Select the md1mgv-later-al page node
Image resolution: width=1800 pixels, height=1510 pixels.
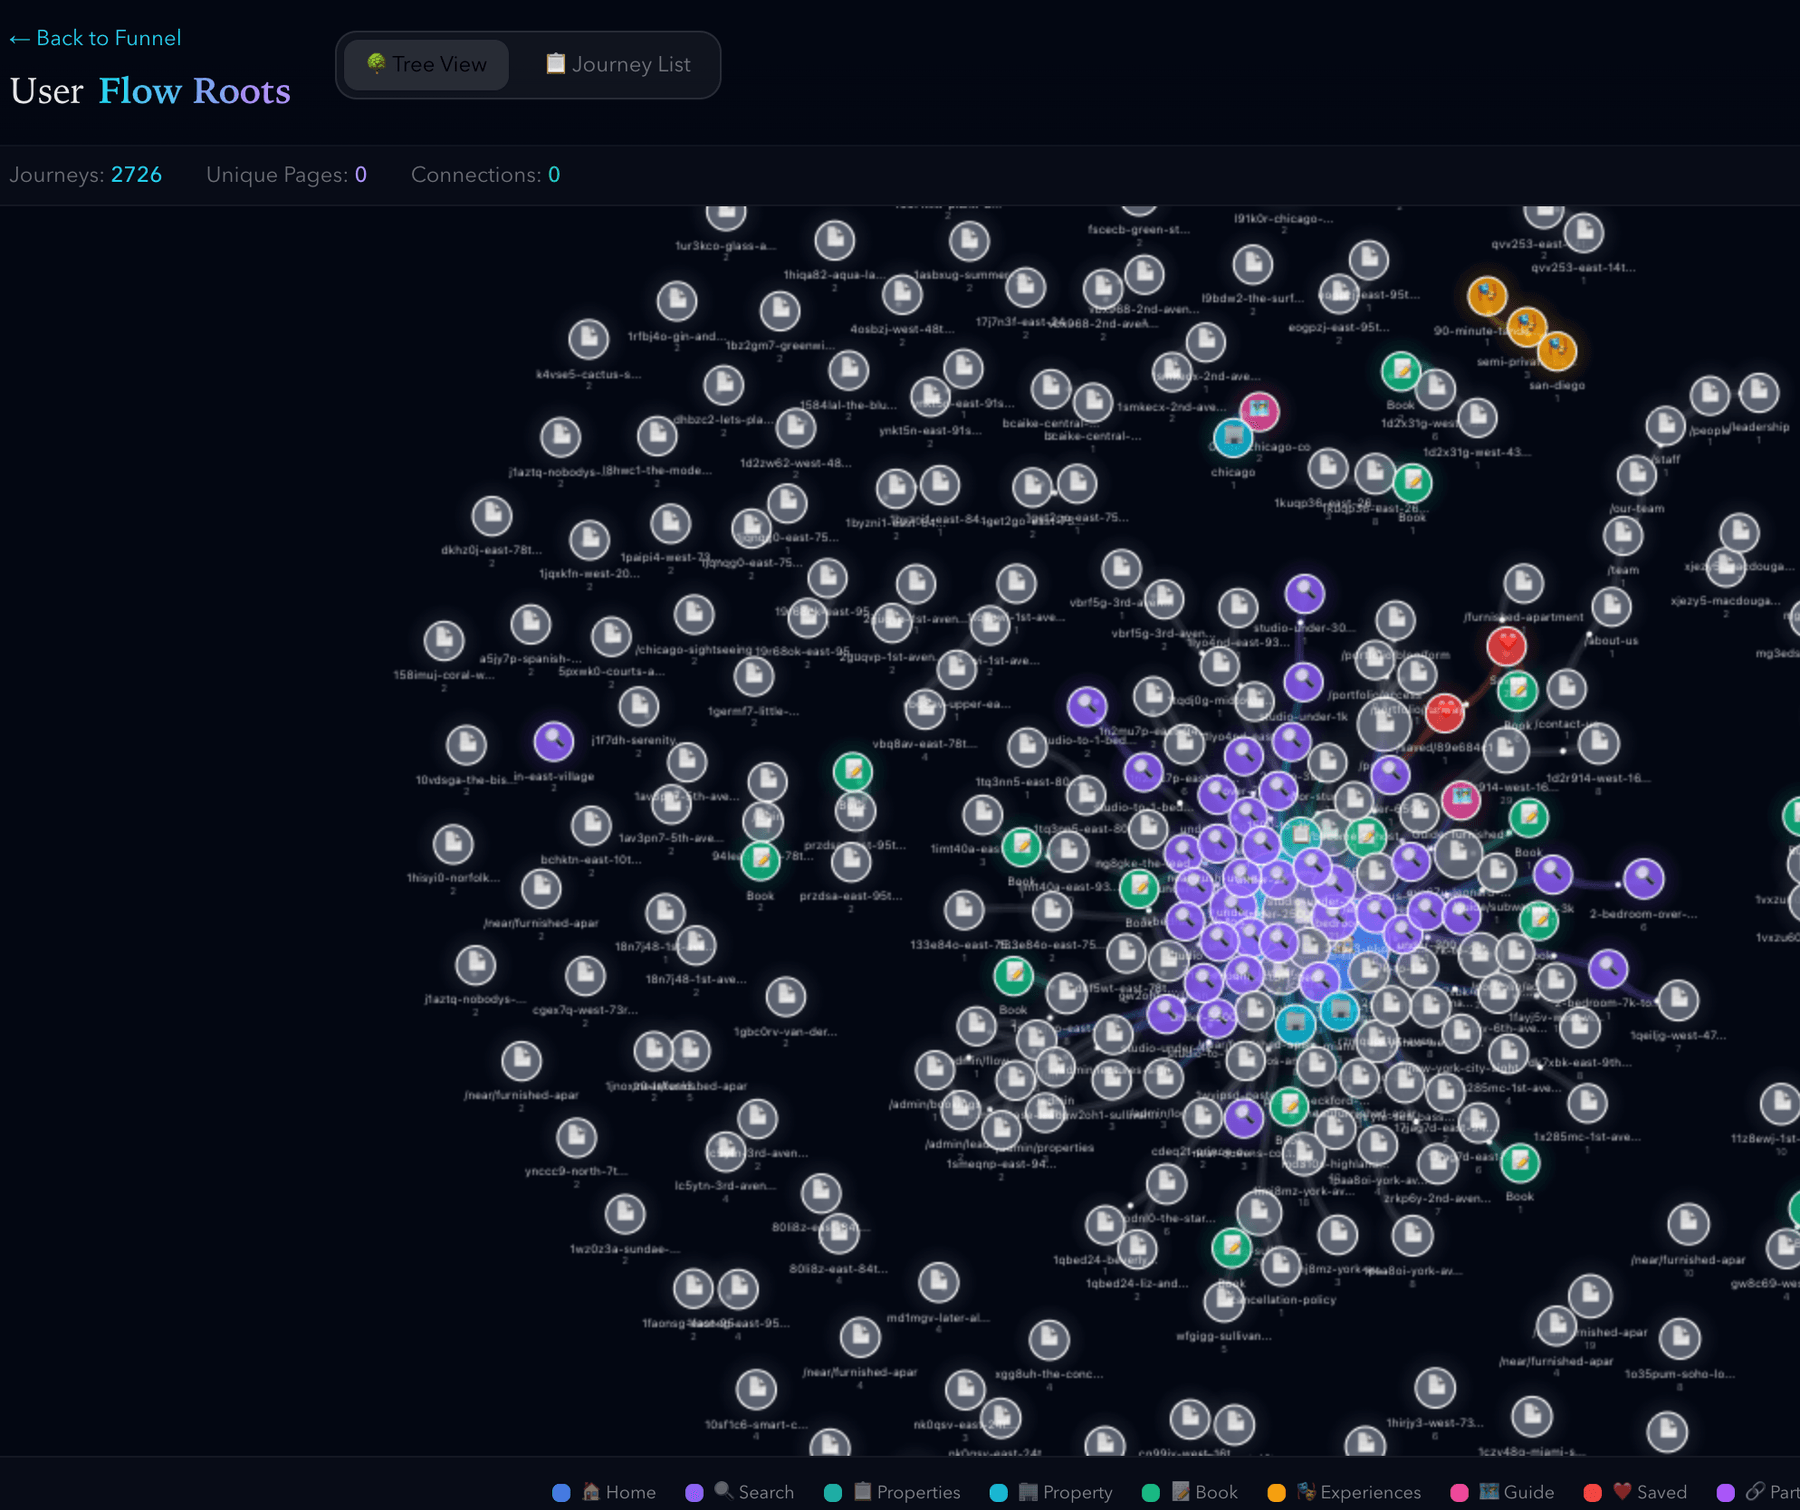point(938,1283)
